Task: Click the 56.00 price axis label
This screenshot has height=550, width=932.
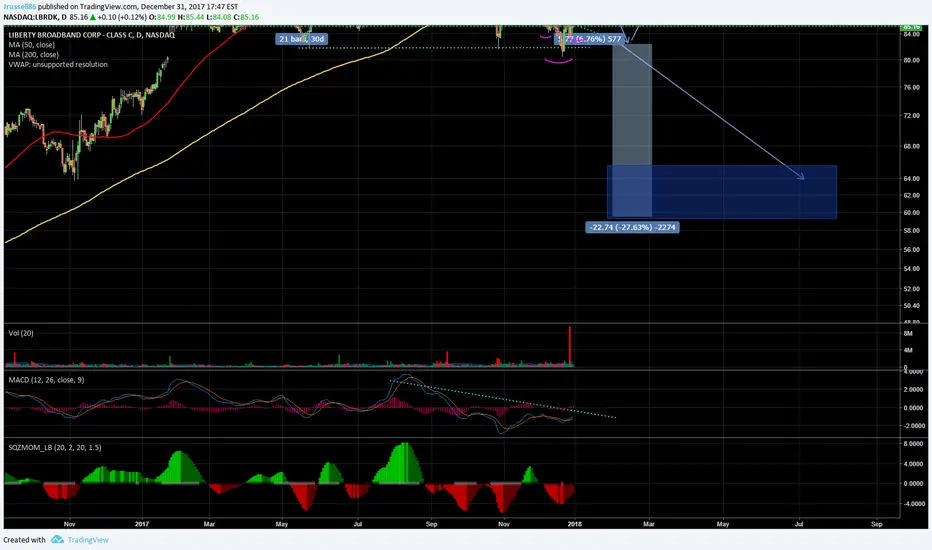Action: [x=911, y=250]
